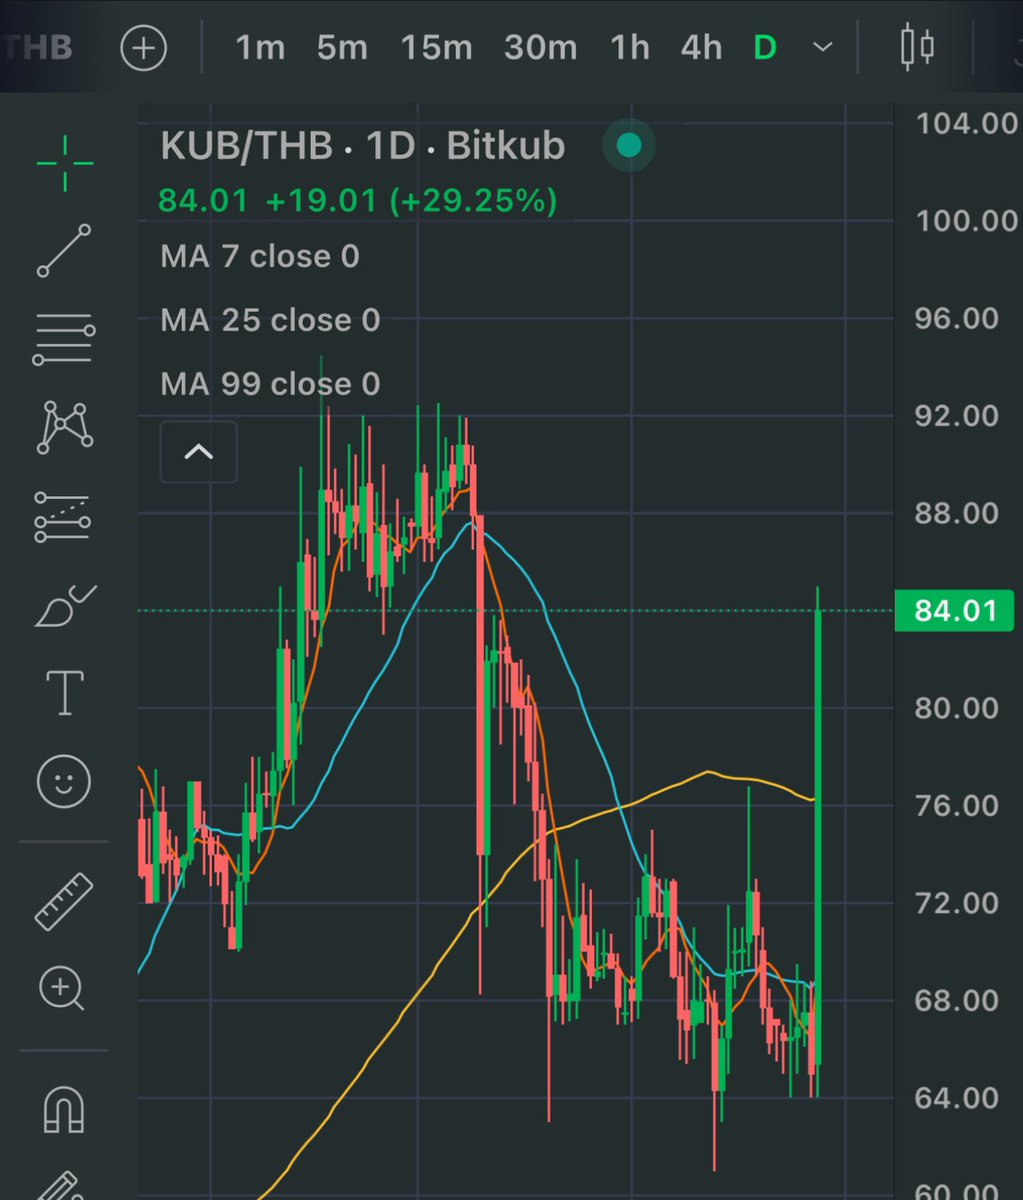Screen dimensions: 1023x1200
Task: Select the MA 25 close indicator
Action: click(270, 320)
